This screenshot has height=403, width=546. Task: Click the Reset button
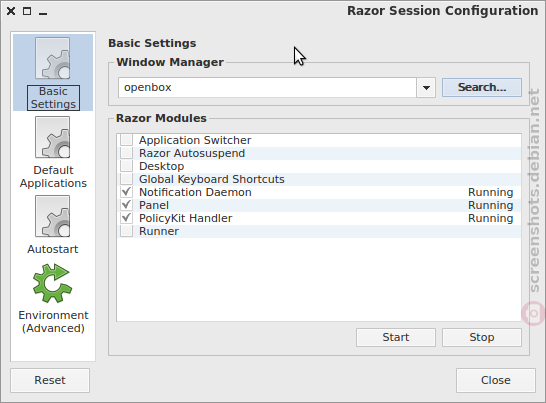50,380
